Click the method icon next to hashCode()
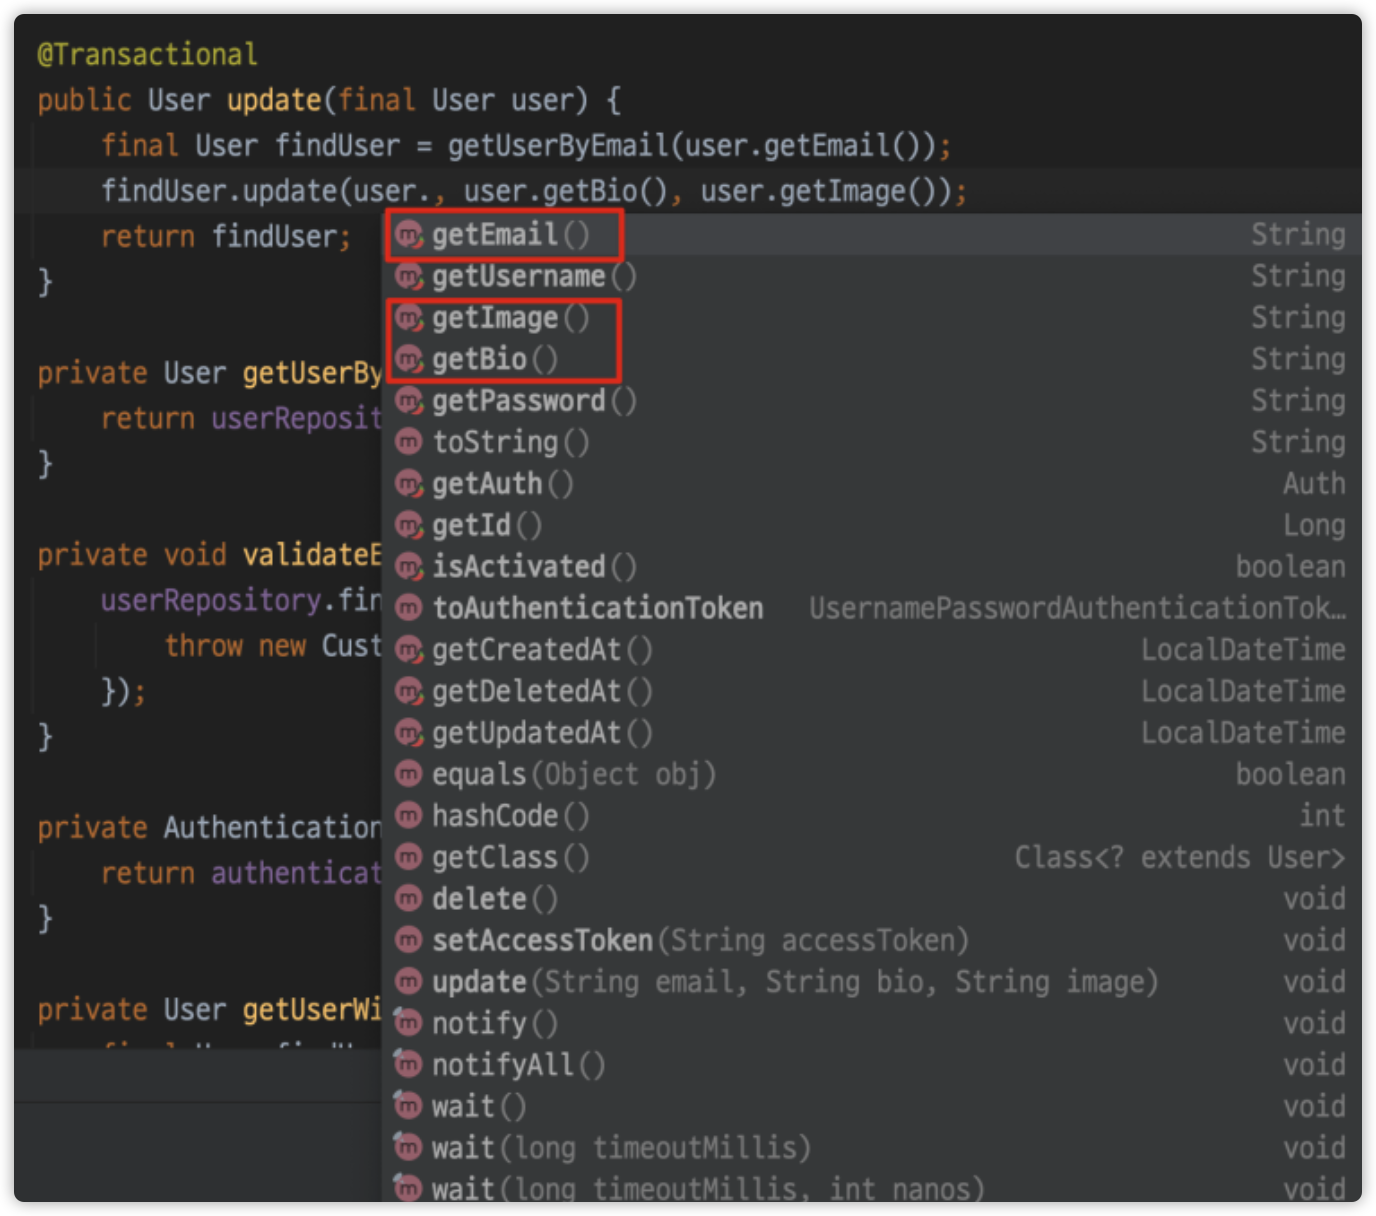Viewport: 1376px width, 1216px height. (x=409, y=816)
